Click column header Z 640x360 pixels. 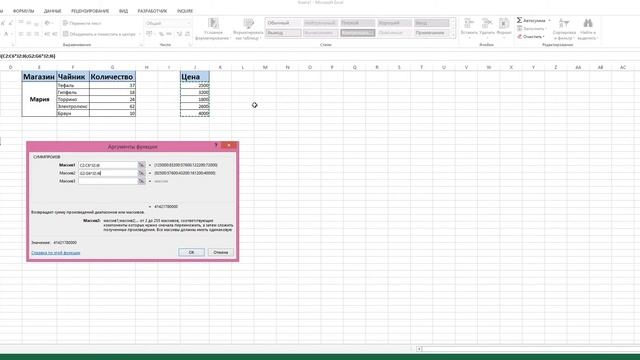coord(556,67)
